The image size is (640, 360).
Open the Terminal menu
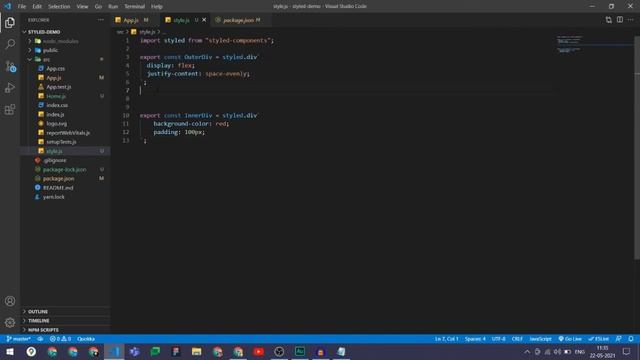135,7
